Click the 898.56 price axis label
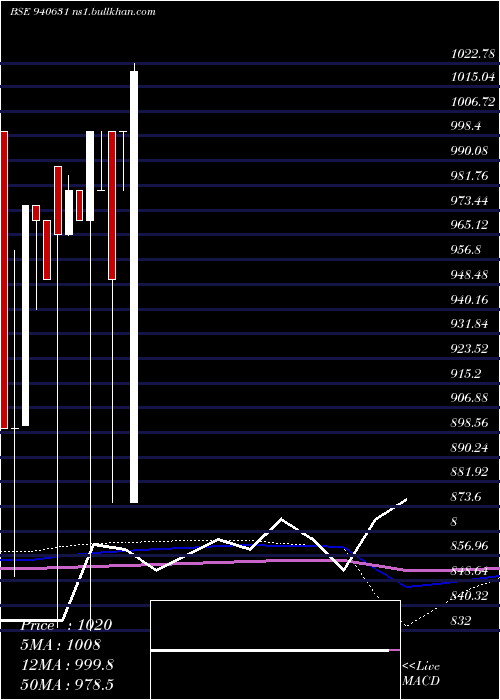 pos(470,422)
